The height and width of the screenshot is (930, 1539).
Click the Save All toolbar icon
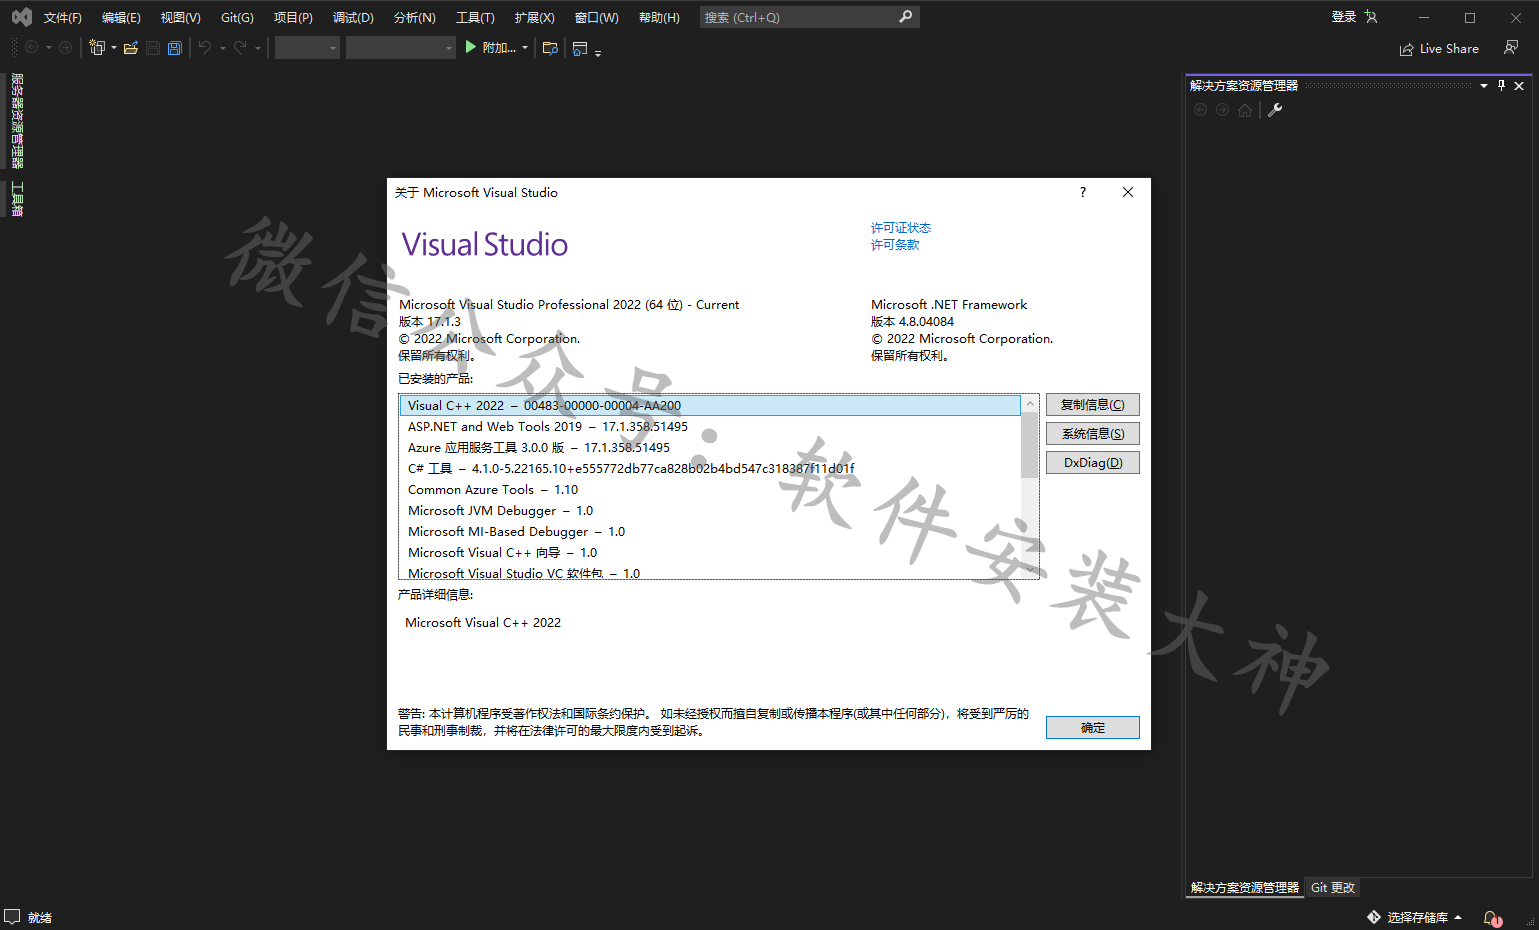pyautogui.click(x=175, y=48)
